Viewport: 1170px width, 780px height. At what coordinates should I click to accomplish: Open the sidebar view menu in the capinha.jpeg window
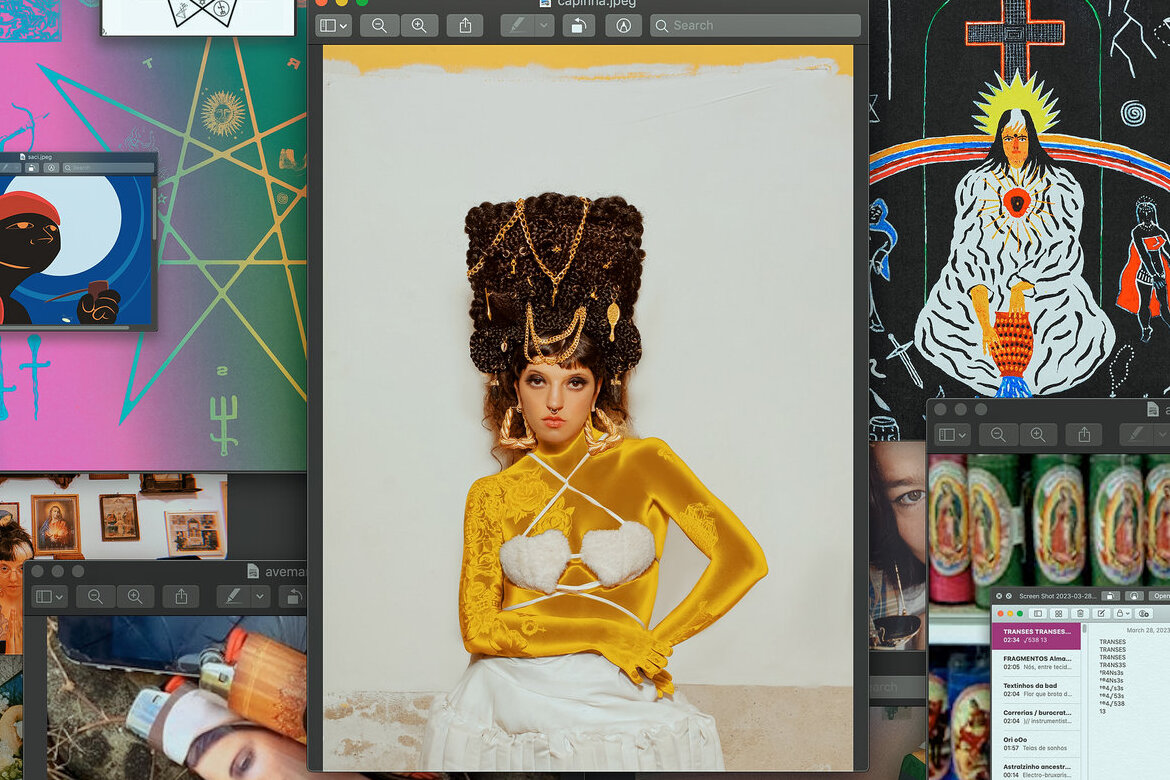[333, 25]
